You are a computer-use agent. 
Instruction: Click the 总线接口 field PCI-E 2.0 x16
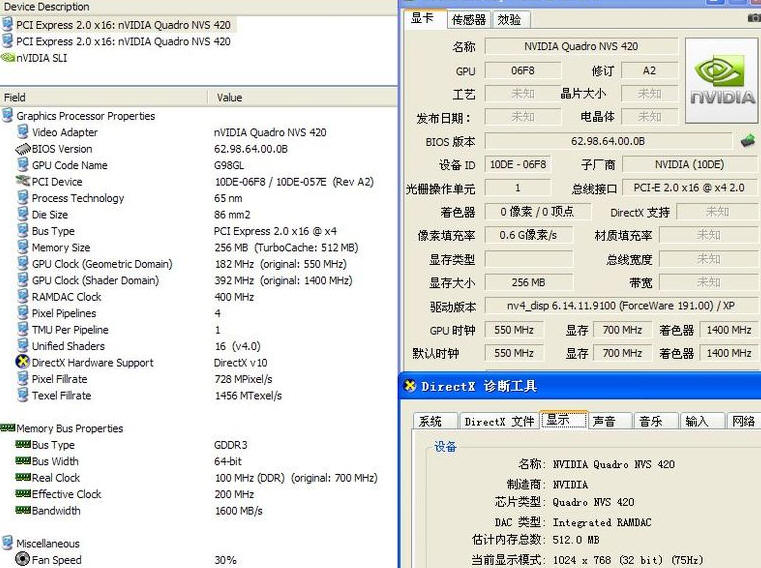pos(689,187)
